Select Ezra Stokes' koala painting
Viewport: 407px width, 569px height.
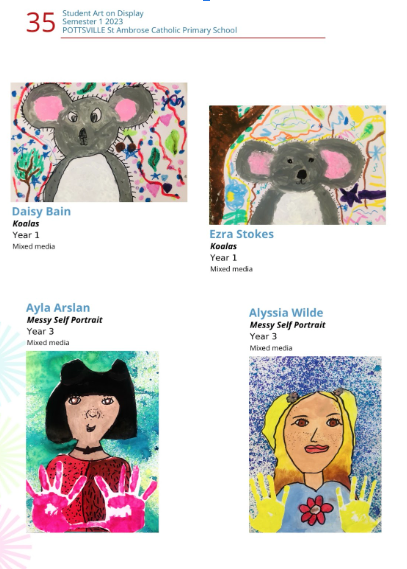tap(297, 165)
